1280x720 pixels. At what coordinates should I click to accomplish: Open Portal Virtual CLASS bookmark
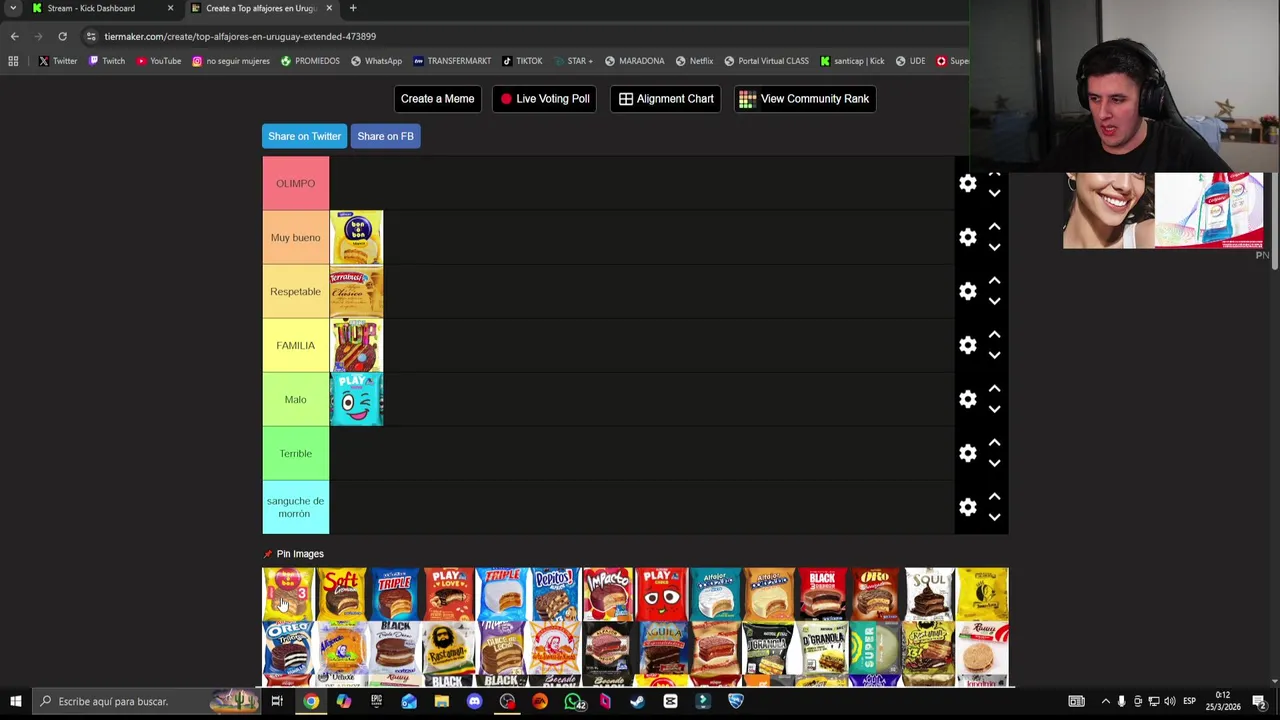[766, 61]
